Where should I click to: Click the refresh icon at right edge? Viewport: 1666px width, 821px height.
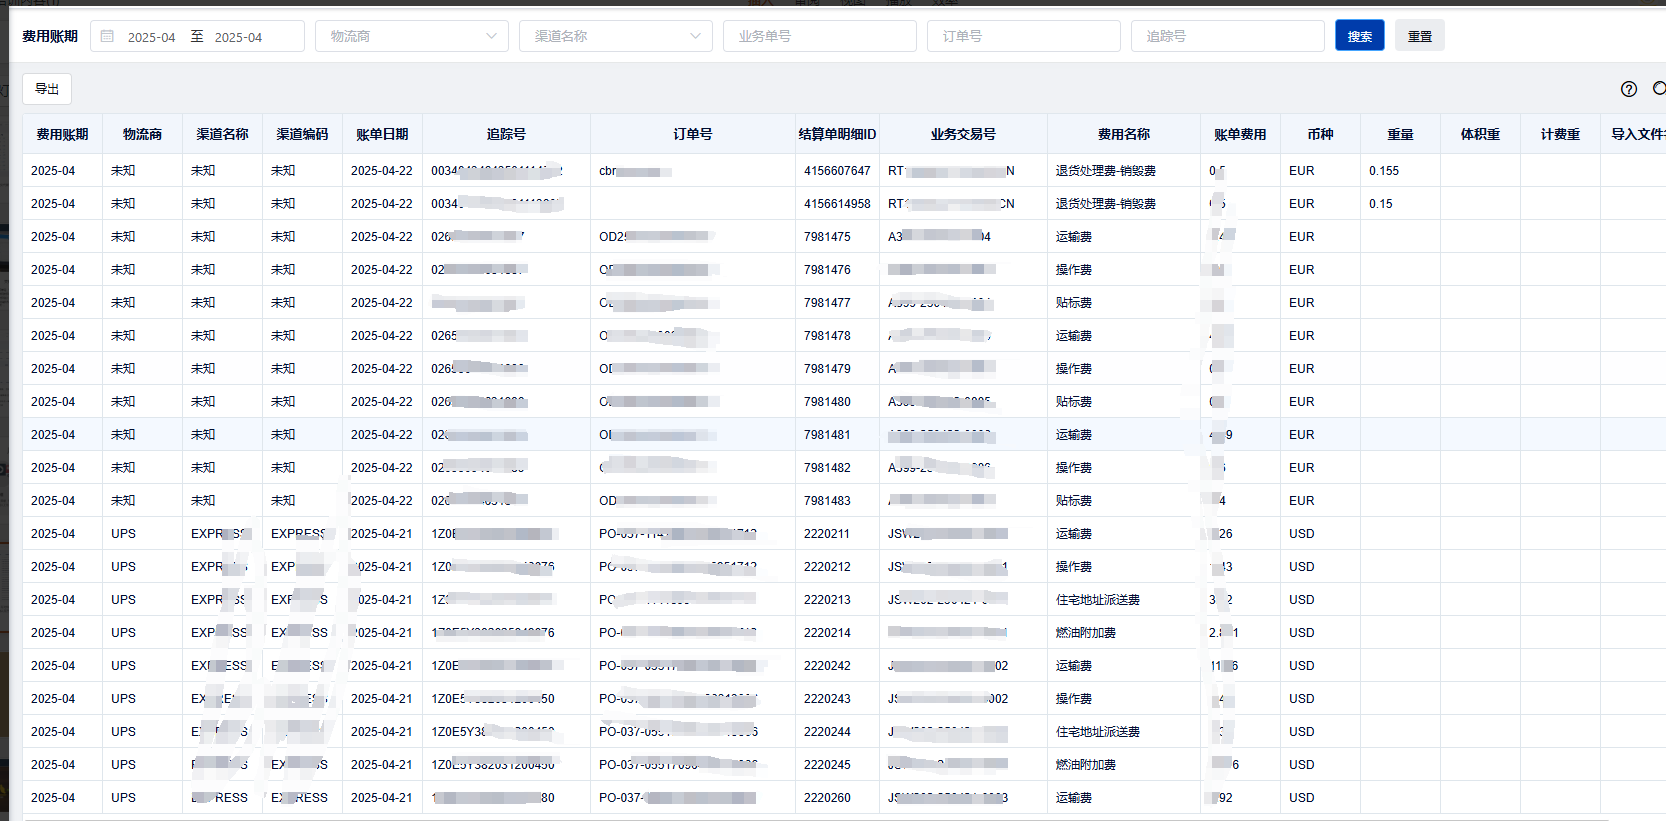click(x=1658, y=89)
